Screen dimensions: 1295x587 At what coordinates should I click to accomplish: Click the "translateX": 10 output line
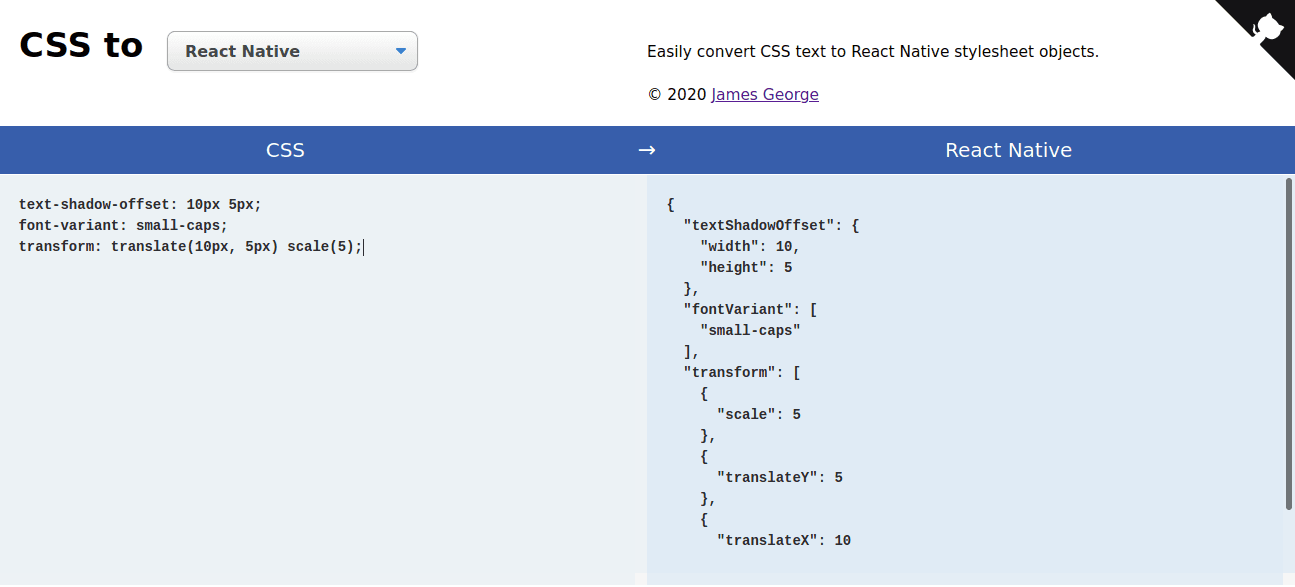pos(783,541)
